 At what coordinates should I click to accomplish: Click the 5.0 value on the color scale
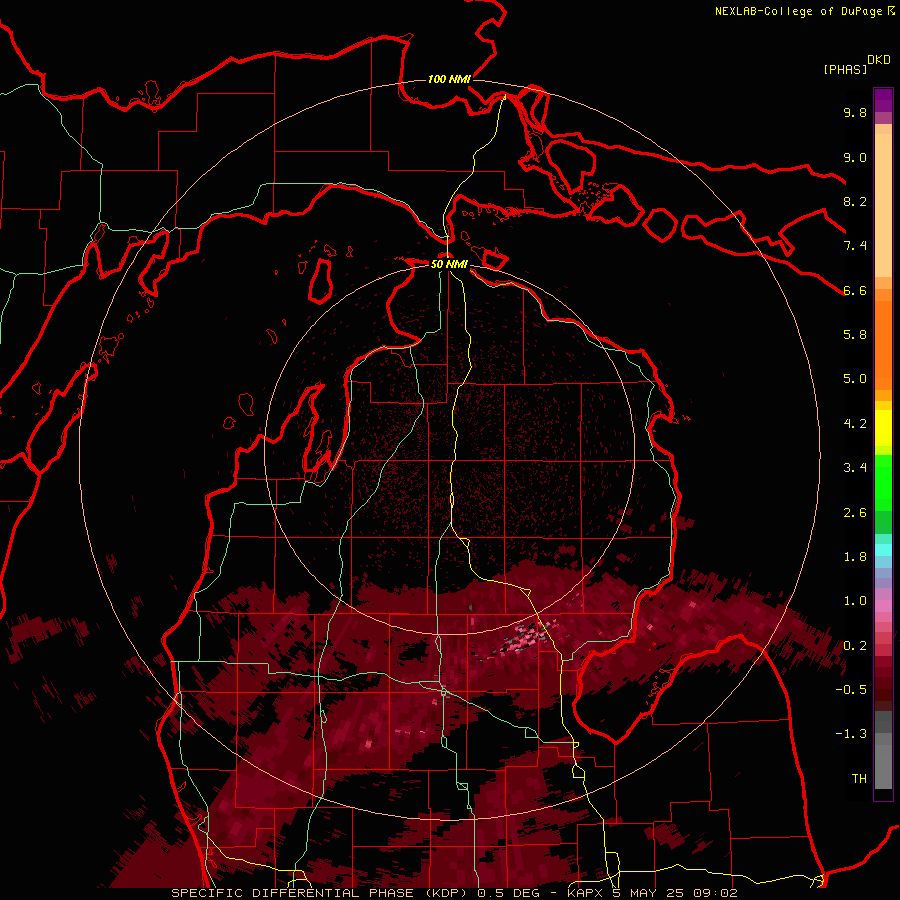pyautogui.click(x=855, y=379)
